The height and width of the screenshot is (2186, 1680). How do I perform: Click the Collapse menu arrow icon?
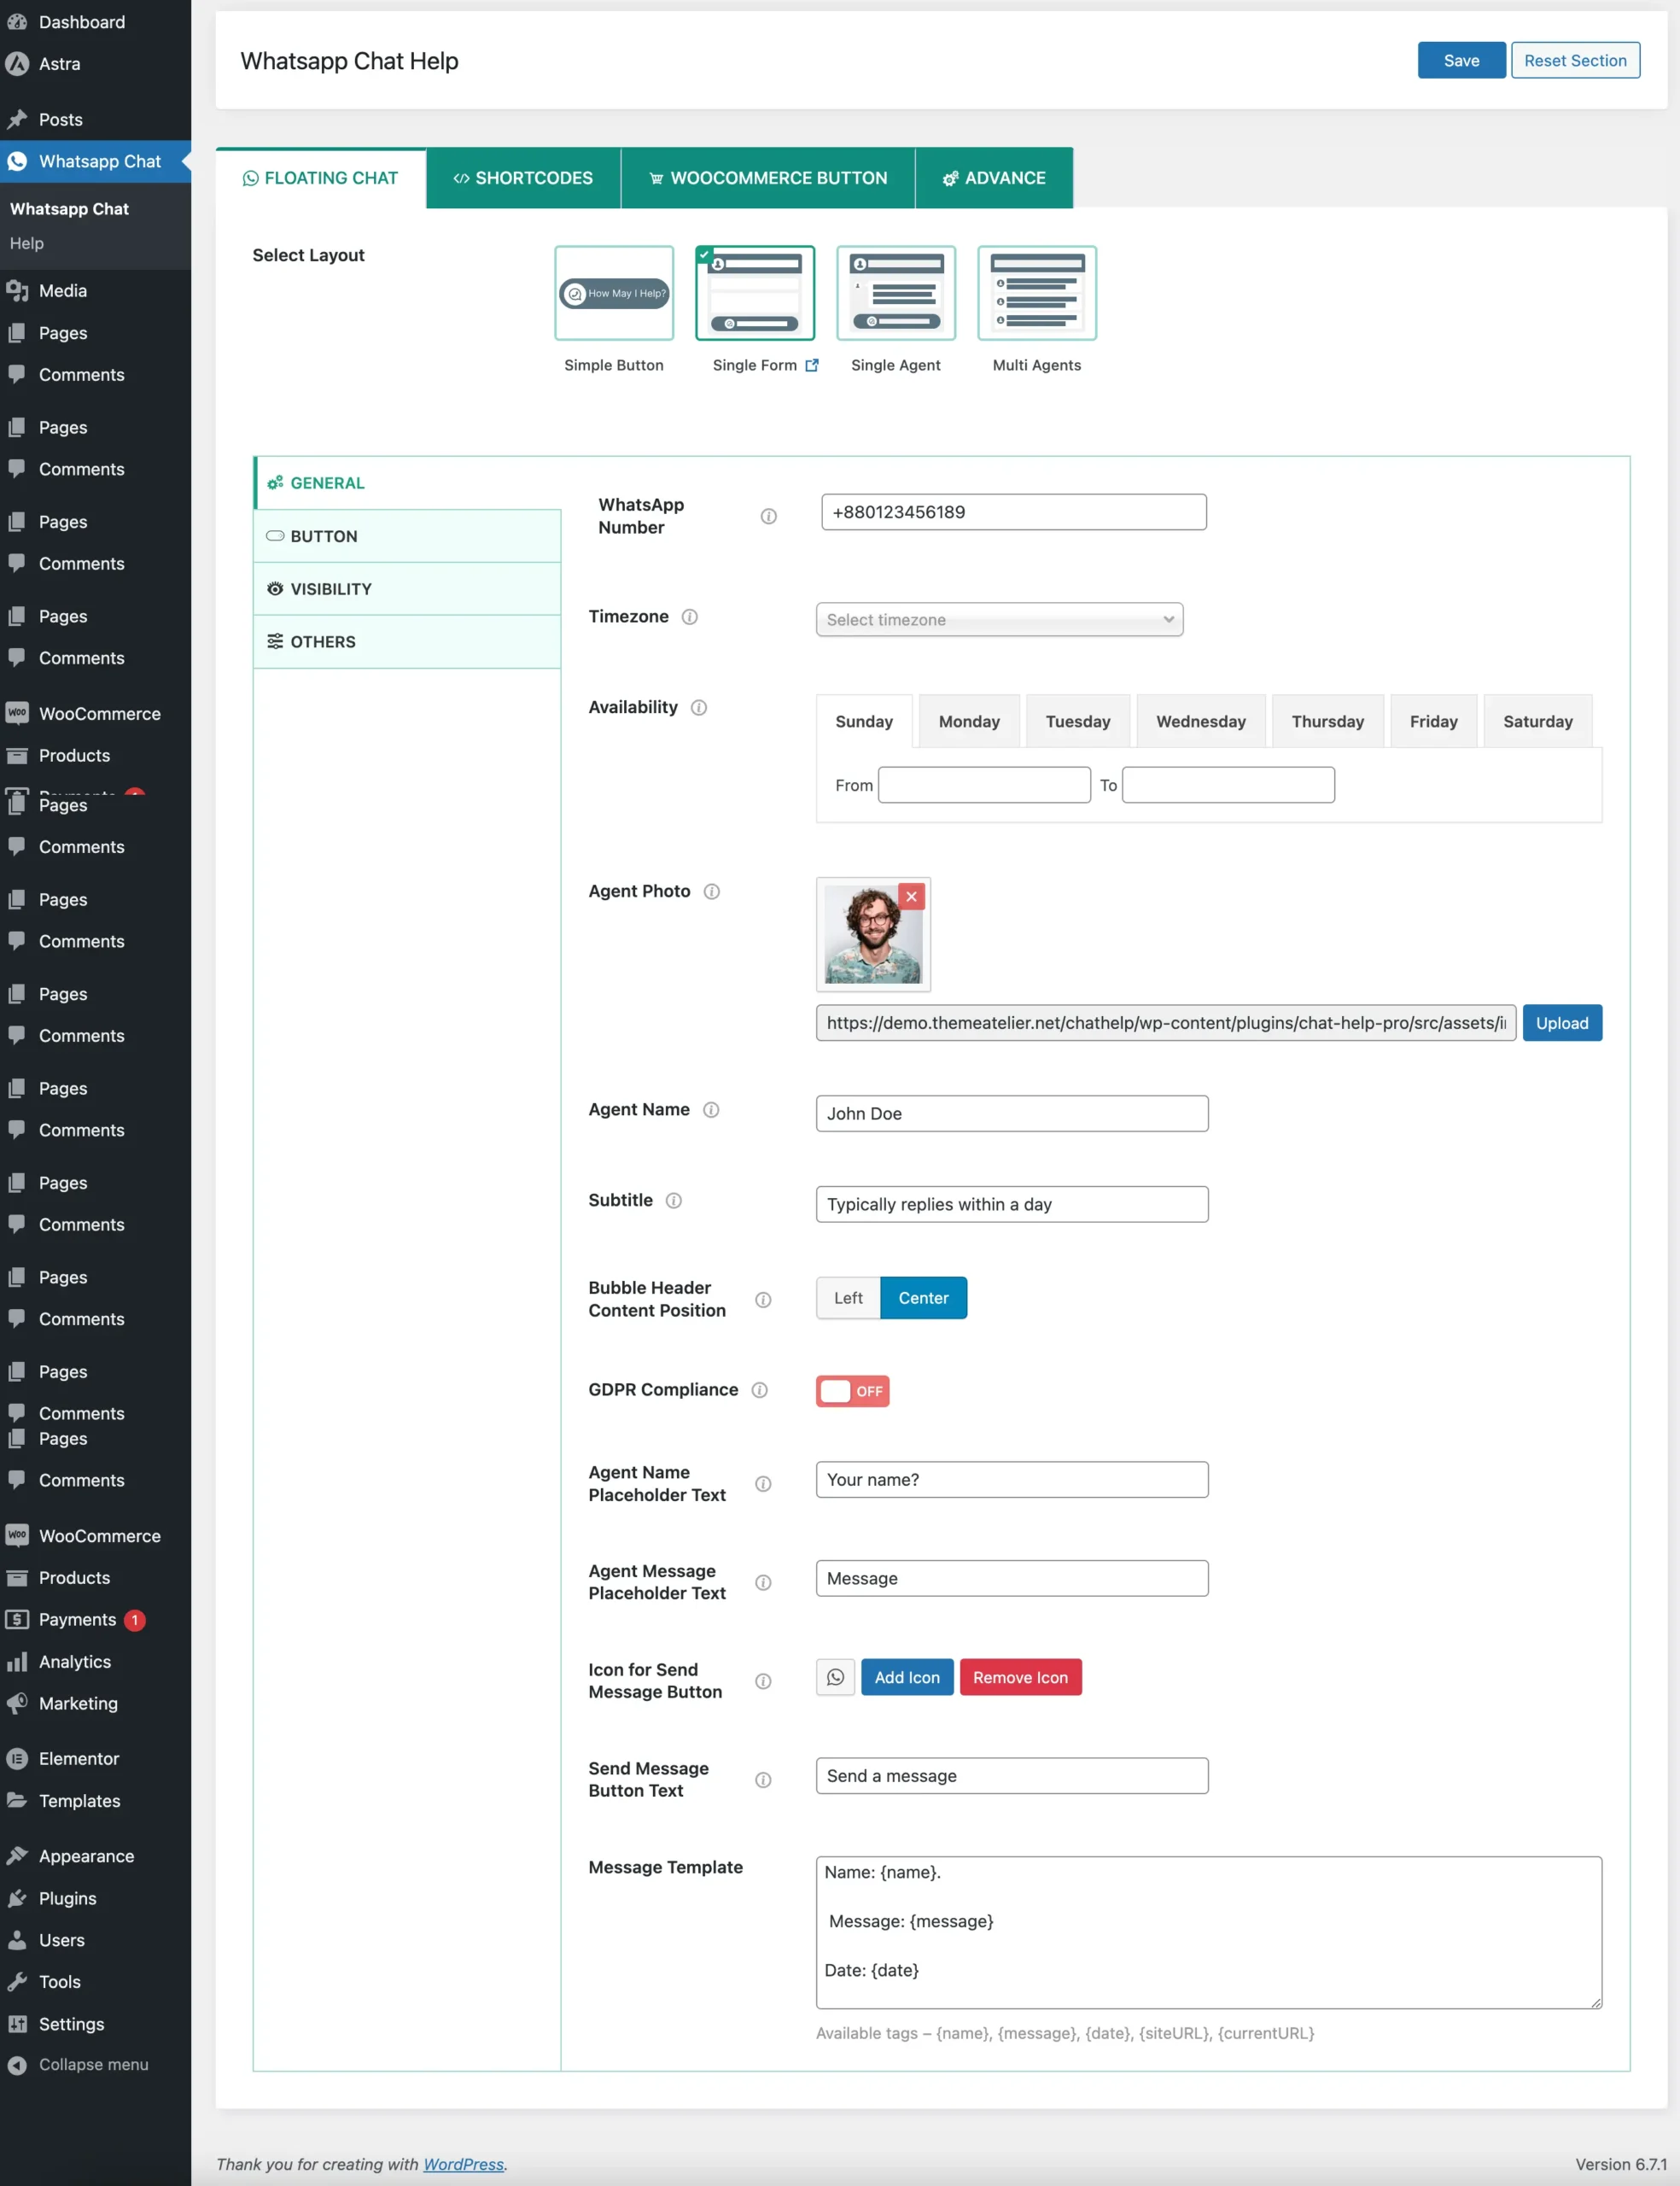tap(17, 2065)
